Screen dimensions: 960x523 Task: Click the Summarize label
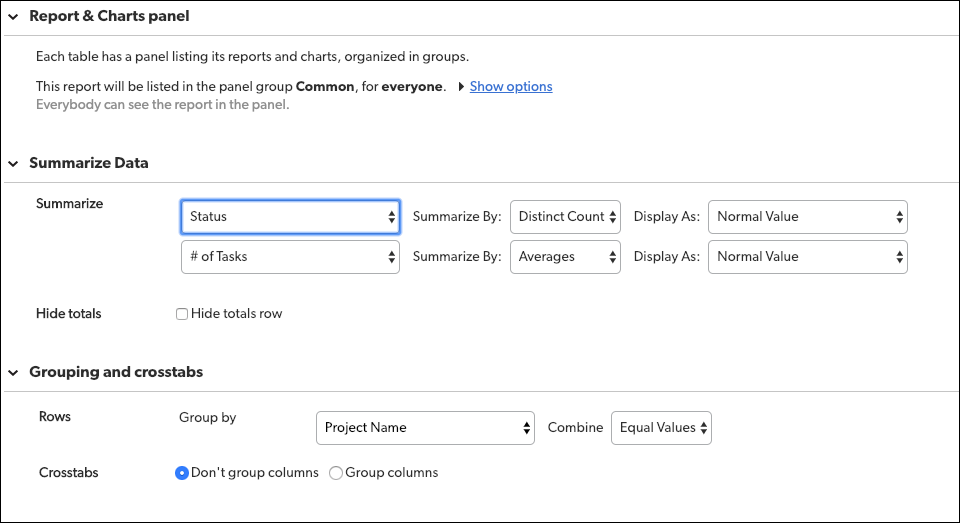(x=69, y=203)
